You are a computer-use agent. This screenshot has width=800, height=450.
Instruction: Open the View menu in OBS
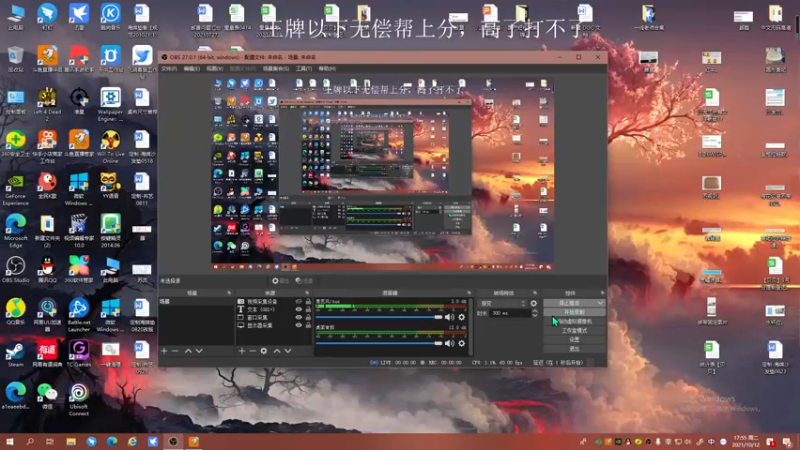215,68
